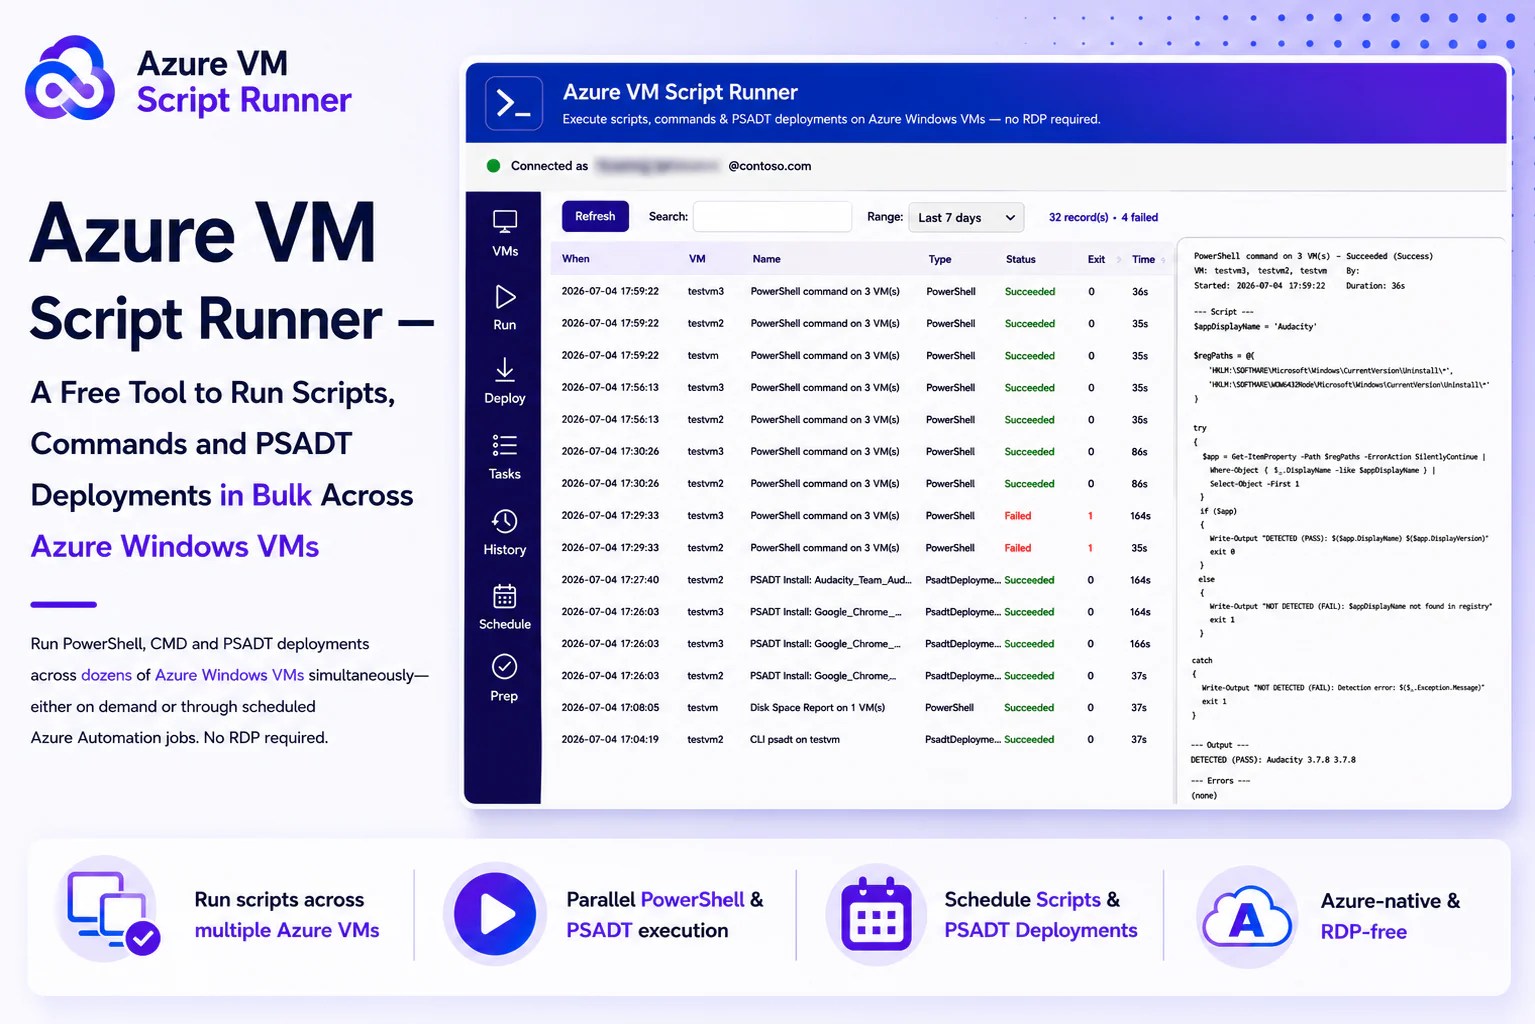Click the Refresh button
This screenshot has width=1535, height=1024.
595,216
